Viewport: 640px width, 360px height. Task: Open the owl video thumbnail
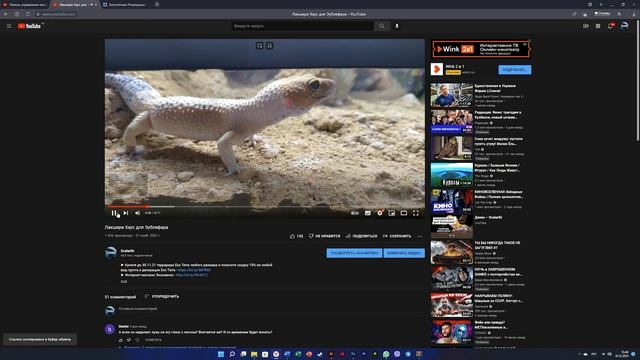(x=451, y=148)
